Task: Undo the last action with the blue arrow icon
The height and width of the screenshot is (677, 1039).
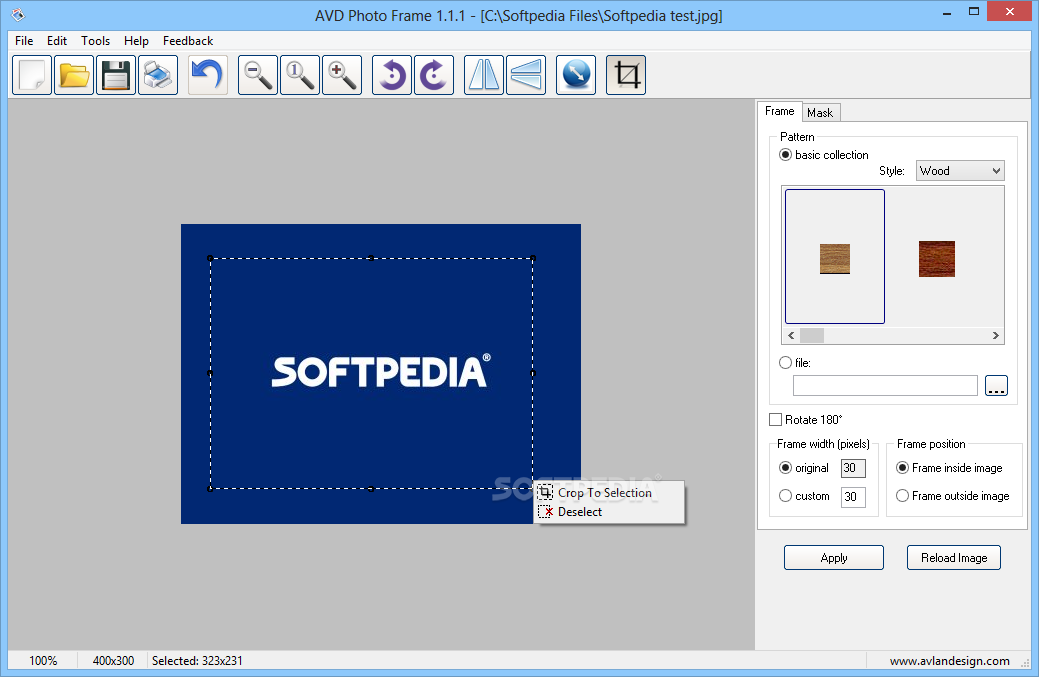Action: tap(207, 75)
